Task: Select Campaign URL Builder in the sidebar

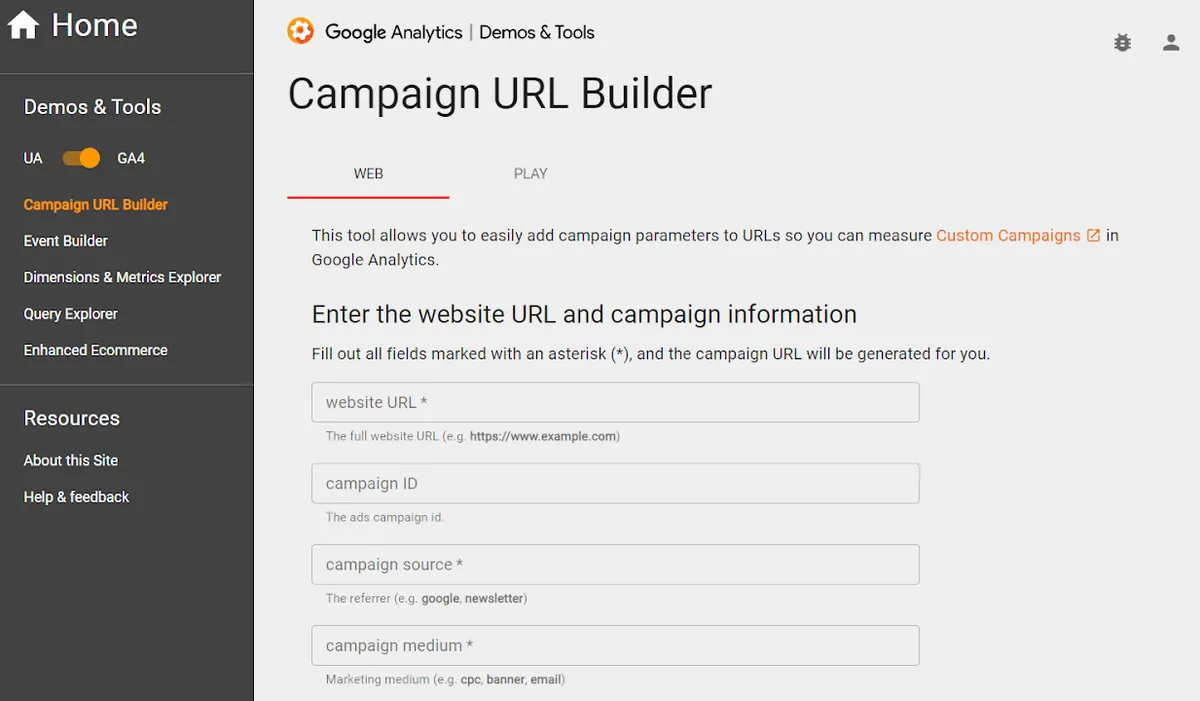Action: (95, 204)
